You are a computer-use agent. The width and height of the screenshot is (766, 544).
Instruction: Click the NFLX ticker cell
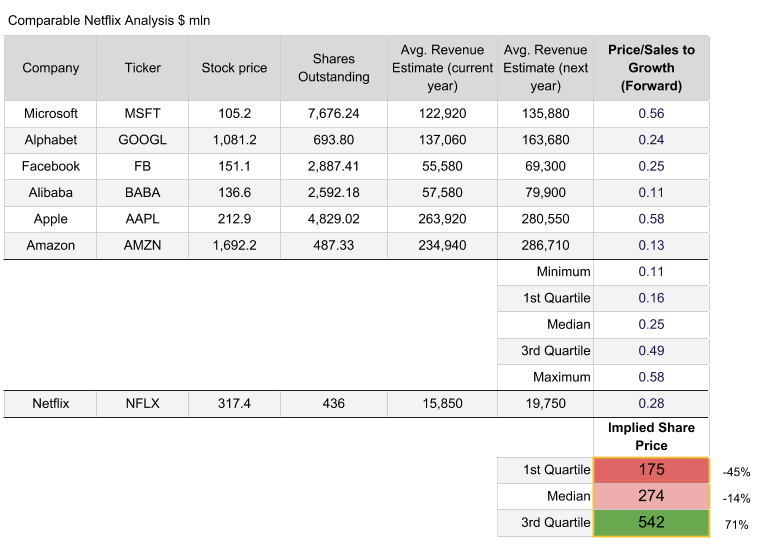point(142,404)
